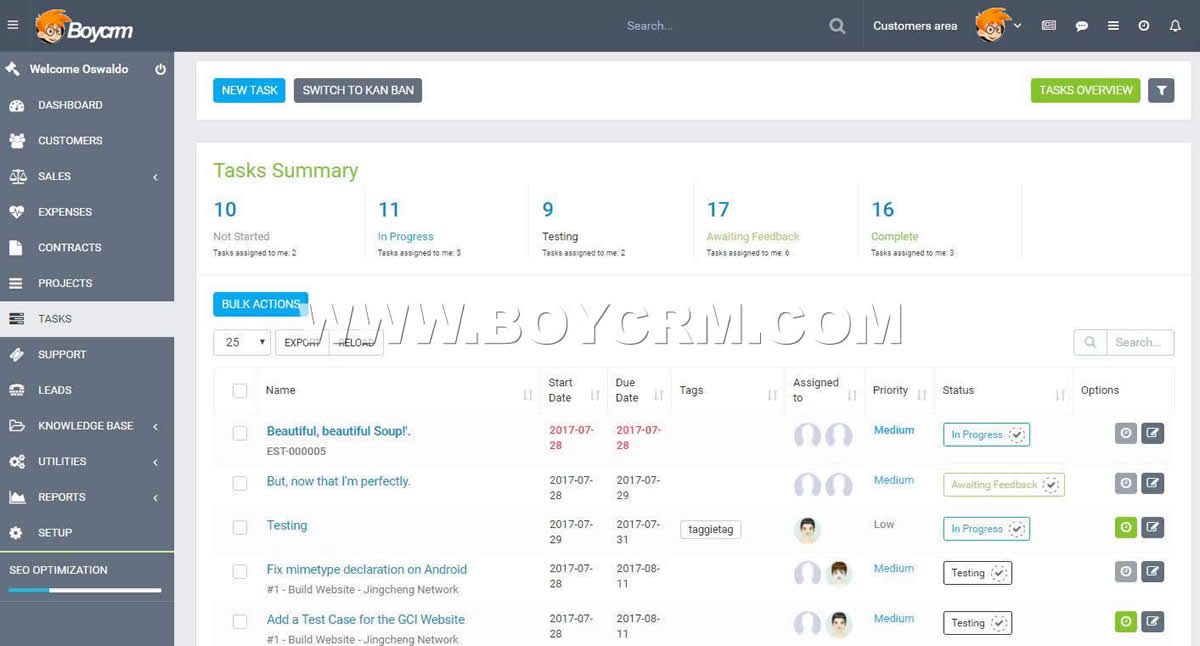1200x646 pixels.
Task: Open Customers in the sidebar
Action: click(x=70, y=141)
